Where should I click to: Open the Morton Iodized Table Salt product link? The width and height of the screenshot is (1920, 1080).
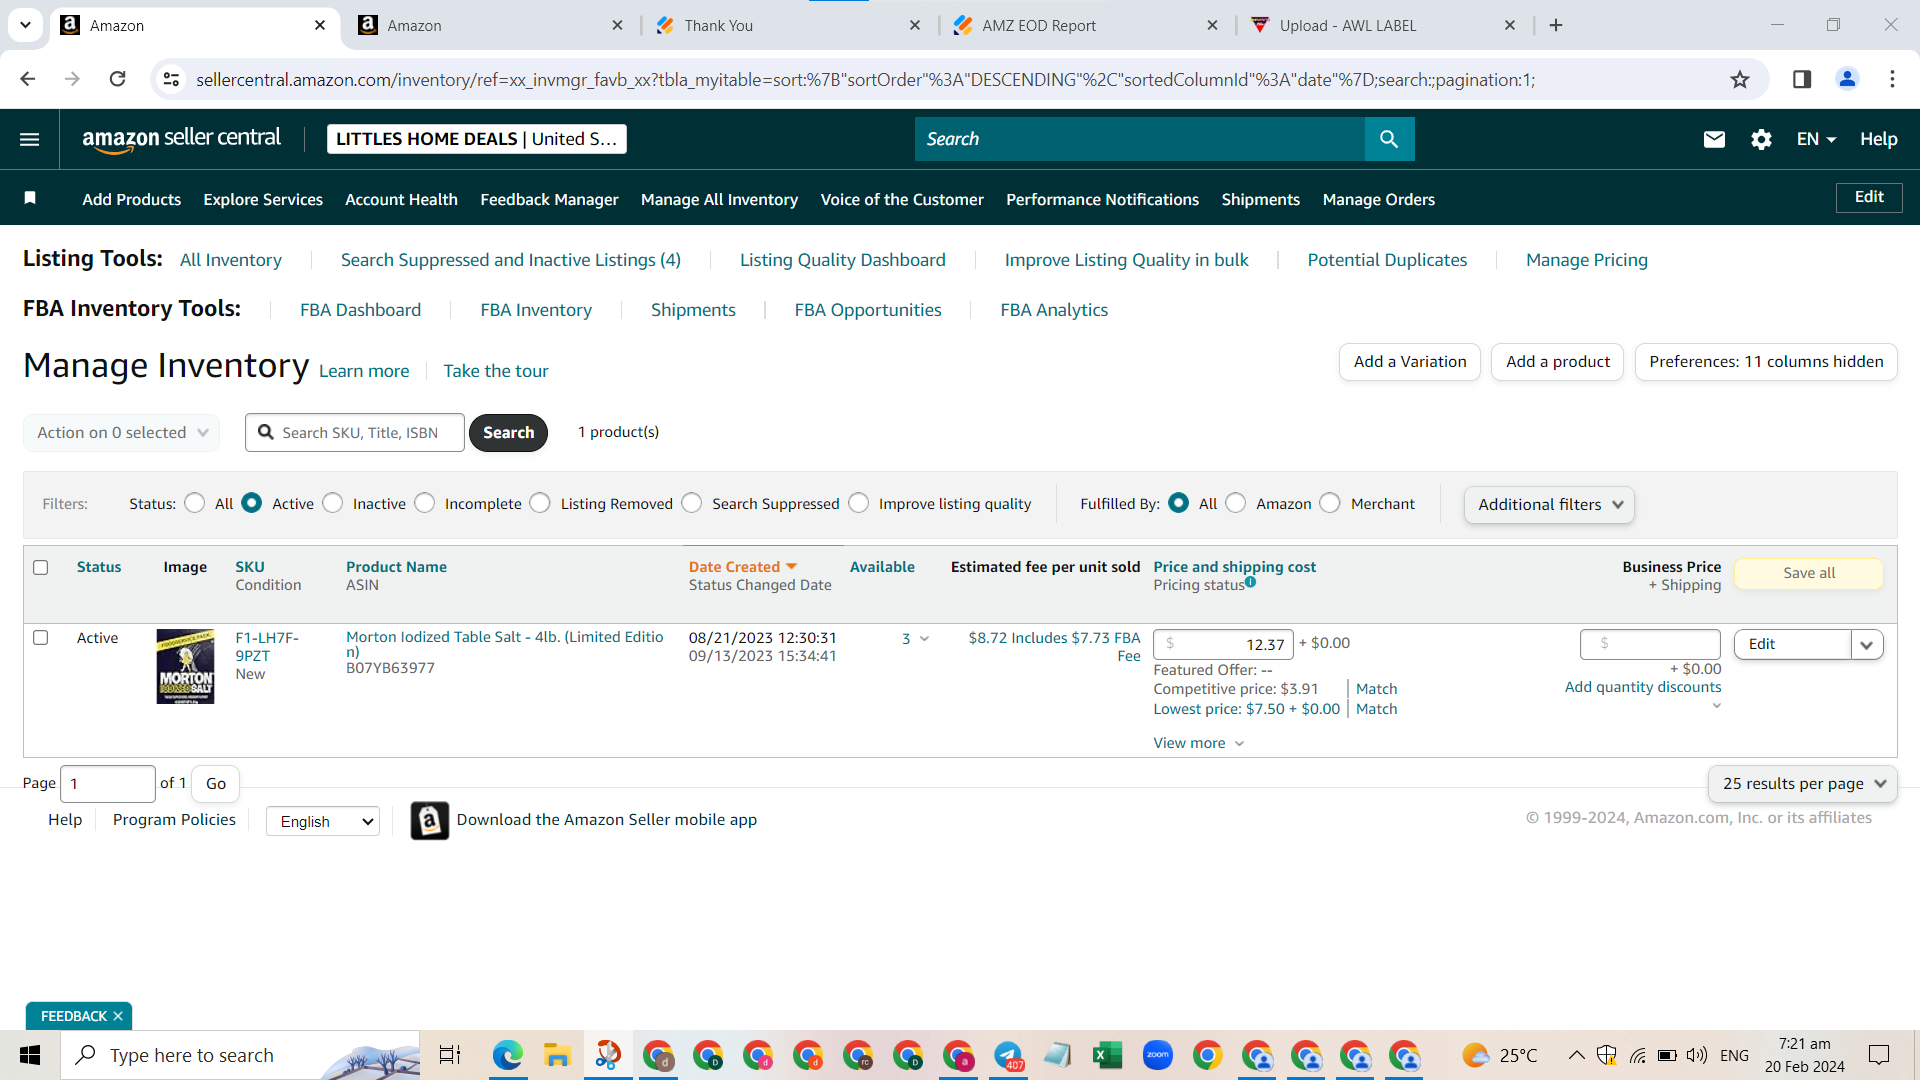click(504, 644)
